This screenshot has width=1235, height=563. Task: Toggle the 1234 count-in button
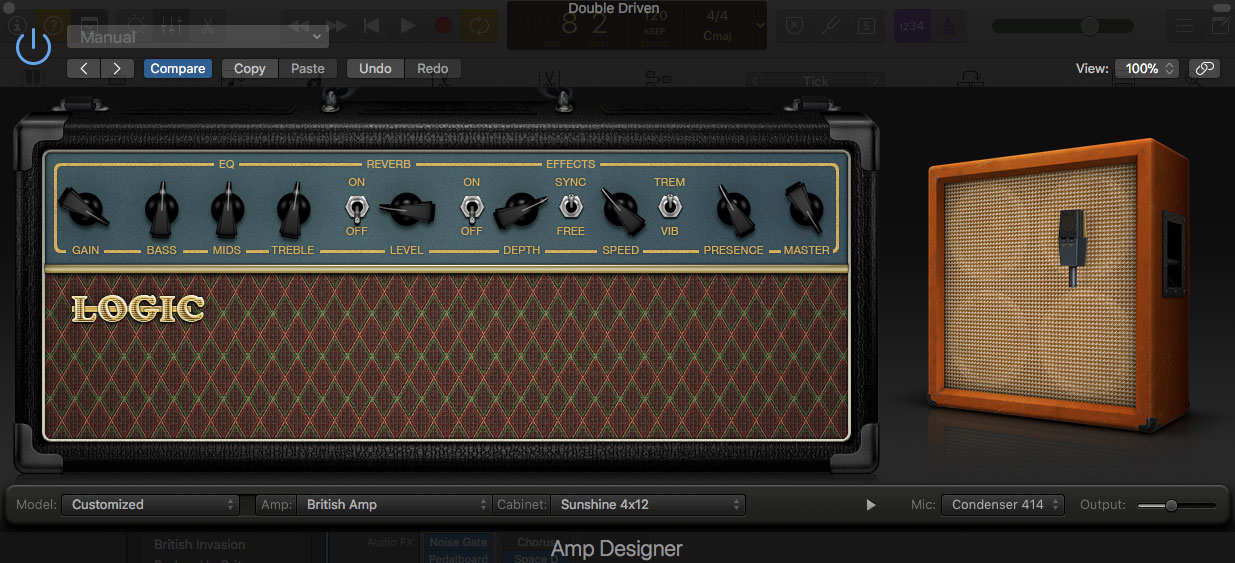(x=911, y=26)
